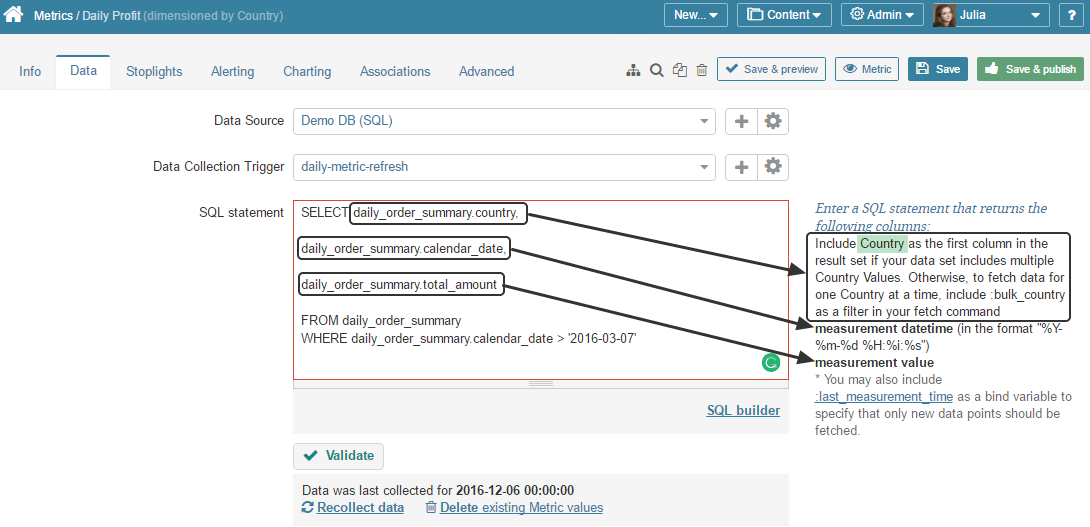Click the Validate button

click(x=339, y=456)
